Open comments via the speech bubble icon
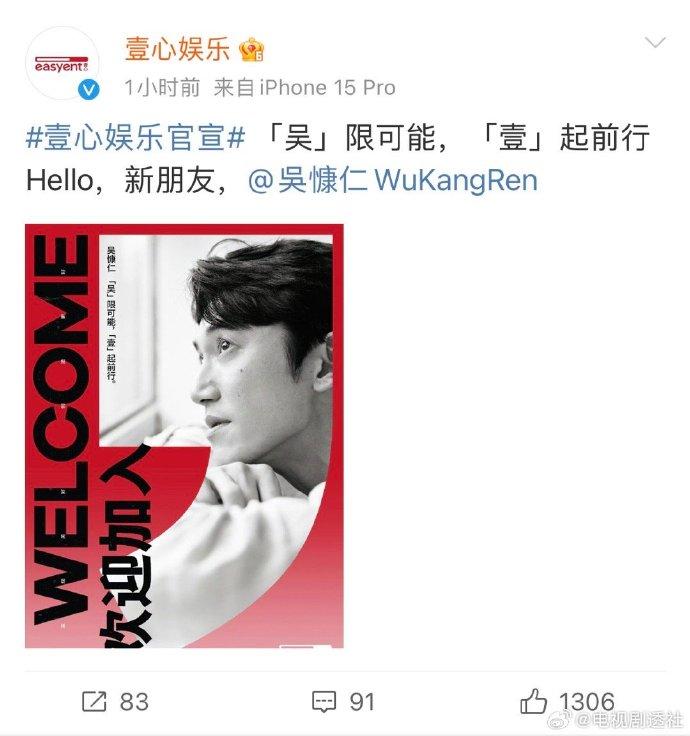This screenshot has width=690, height=736. [324, 702]
